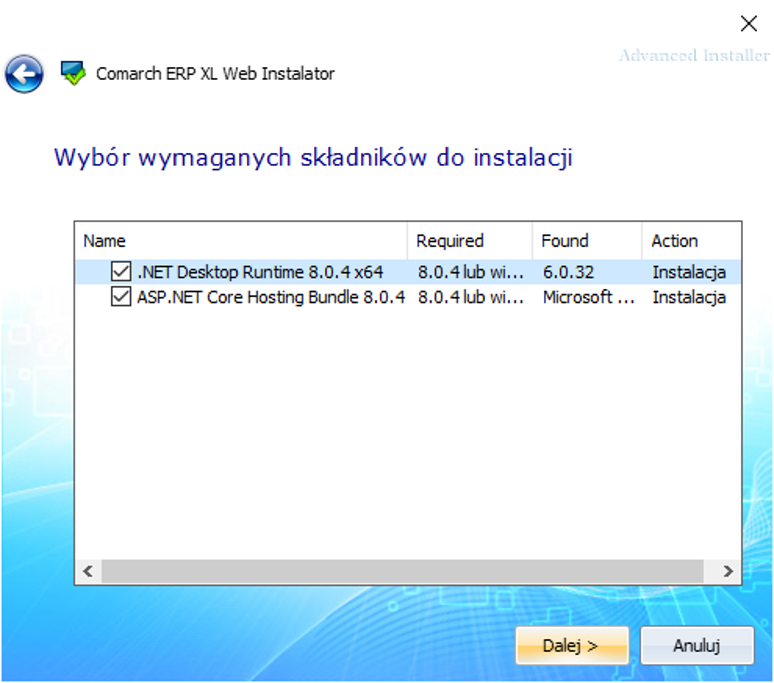The height and width of the screenshot is (683, 774).
Task: Click Instalacja in the ASP.NET Core row
Action: [x=689, y=297]
